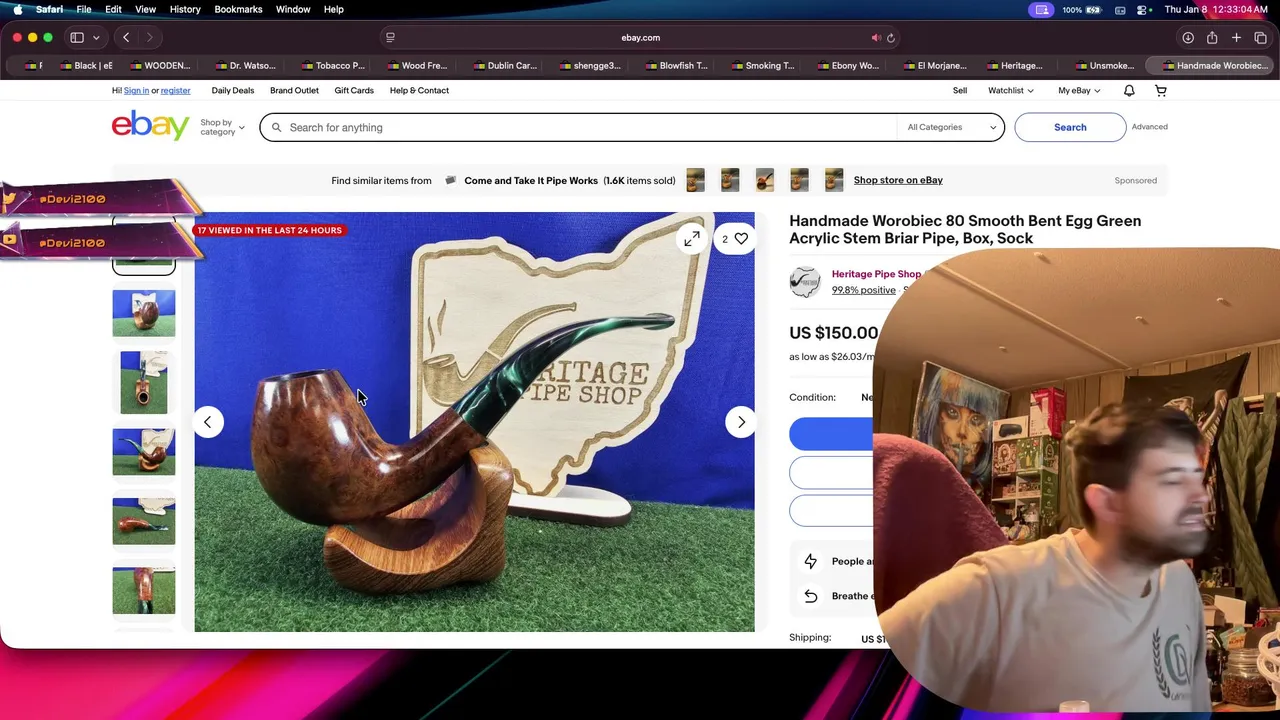Click the blue Search button

coord(1070,127)
